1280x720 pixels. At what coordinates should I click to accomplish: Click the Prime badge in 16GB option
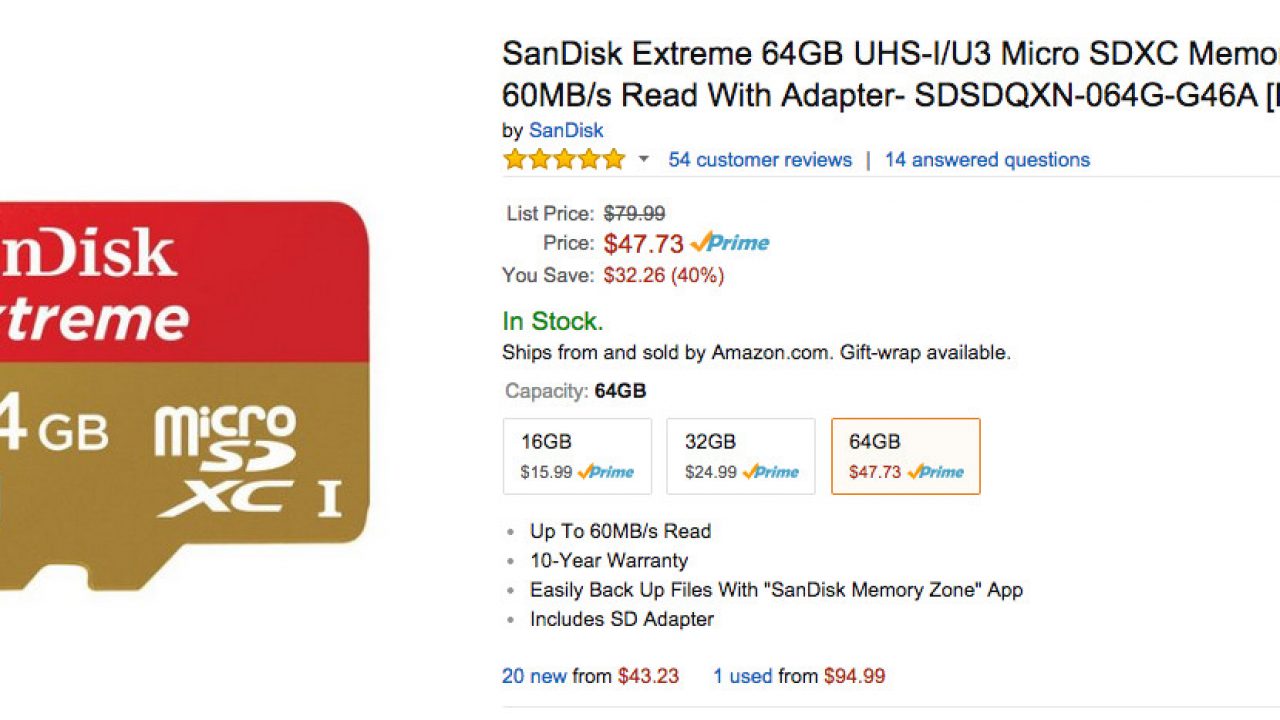[x=606, y=472]
